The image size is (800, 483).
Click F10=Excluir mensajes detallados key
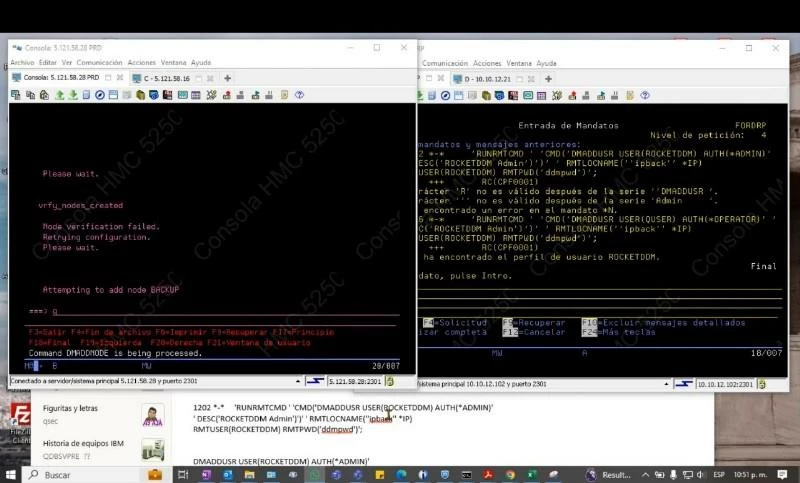pos(663,323)
